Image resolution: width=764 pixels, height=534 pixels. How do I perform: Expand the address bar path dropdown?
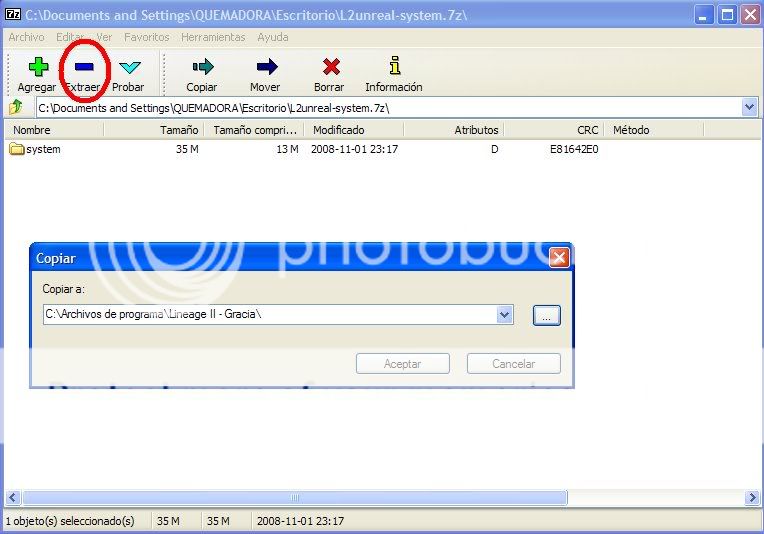[749, 107]
